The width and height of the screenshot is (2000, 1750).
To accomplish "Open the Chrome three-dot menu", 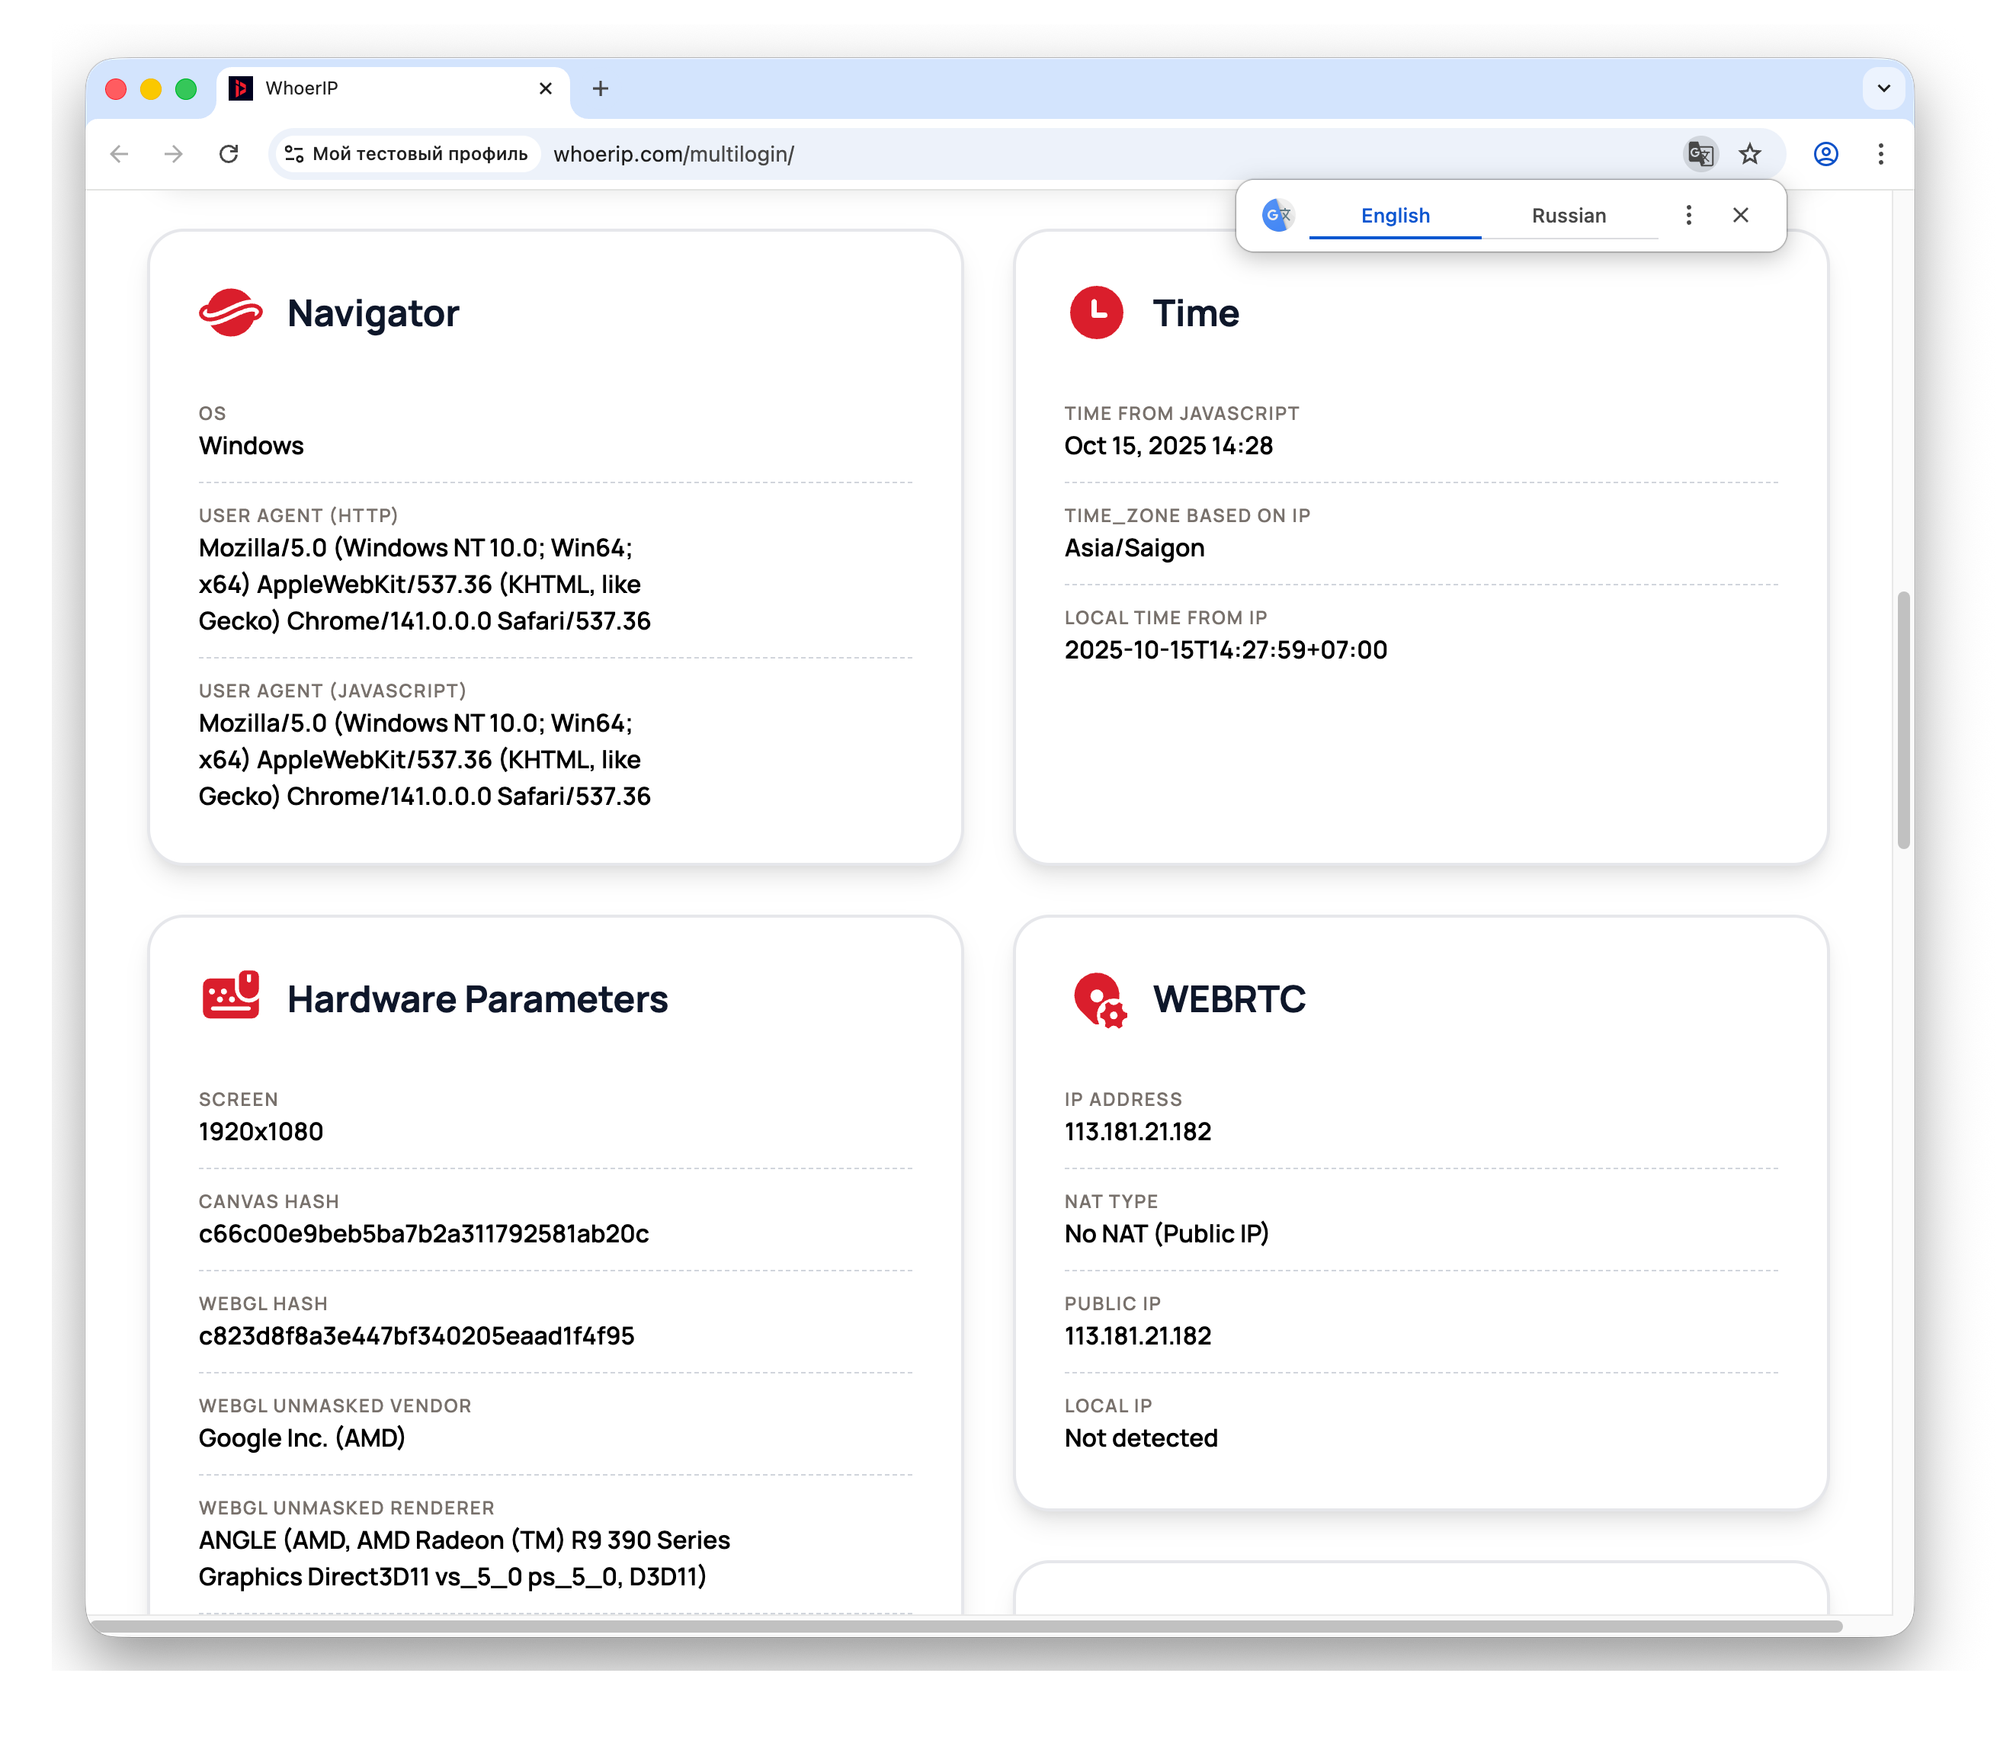I will 1881,154.
